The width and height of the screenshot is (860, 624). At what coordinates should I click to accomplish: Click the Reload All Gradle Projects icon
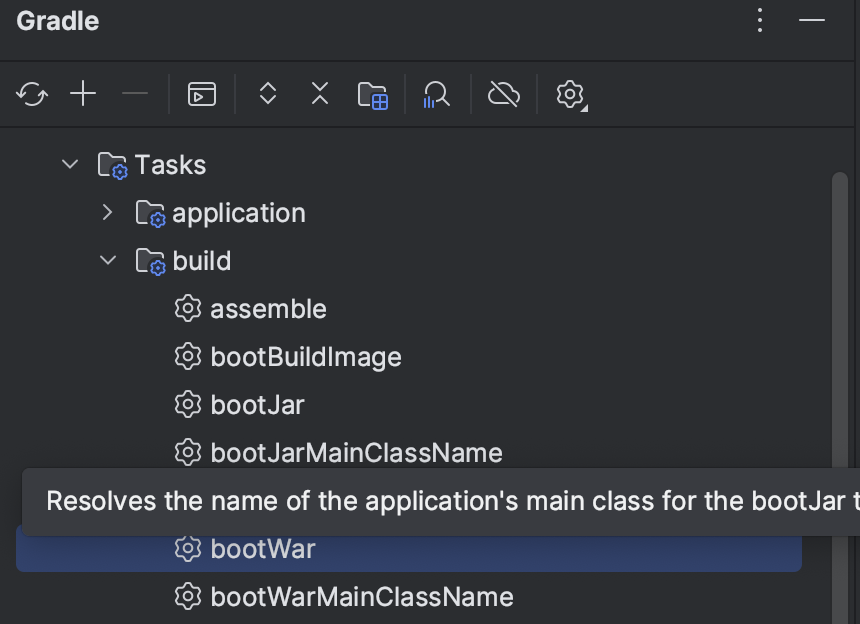[x=32, y=94]
